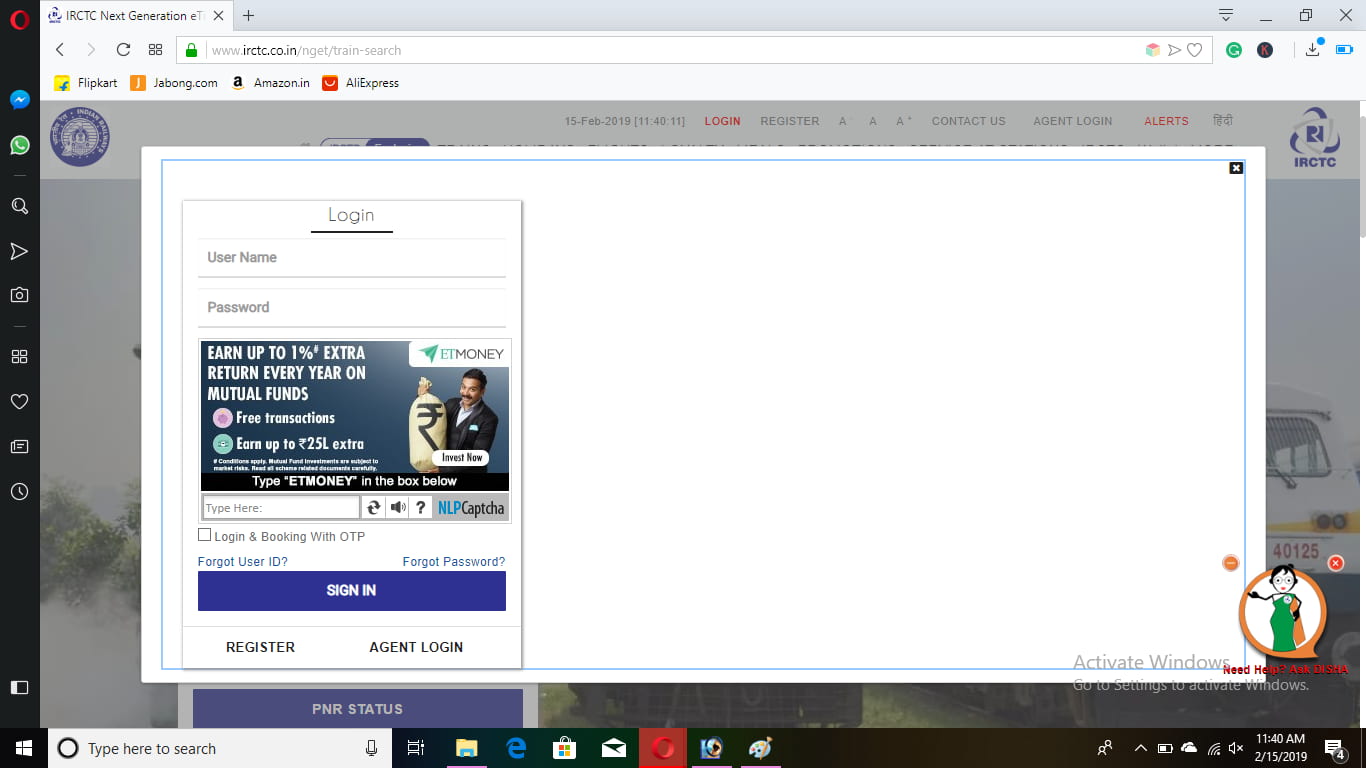The width and height of the screenshot is (1366, 768).
Task: Reload the IRCTC page
Action: click(123, 50)
